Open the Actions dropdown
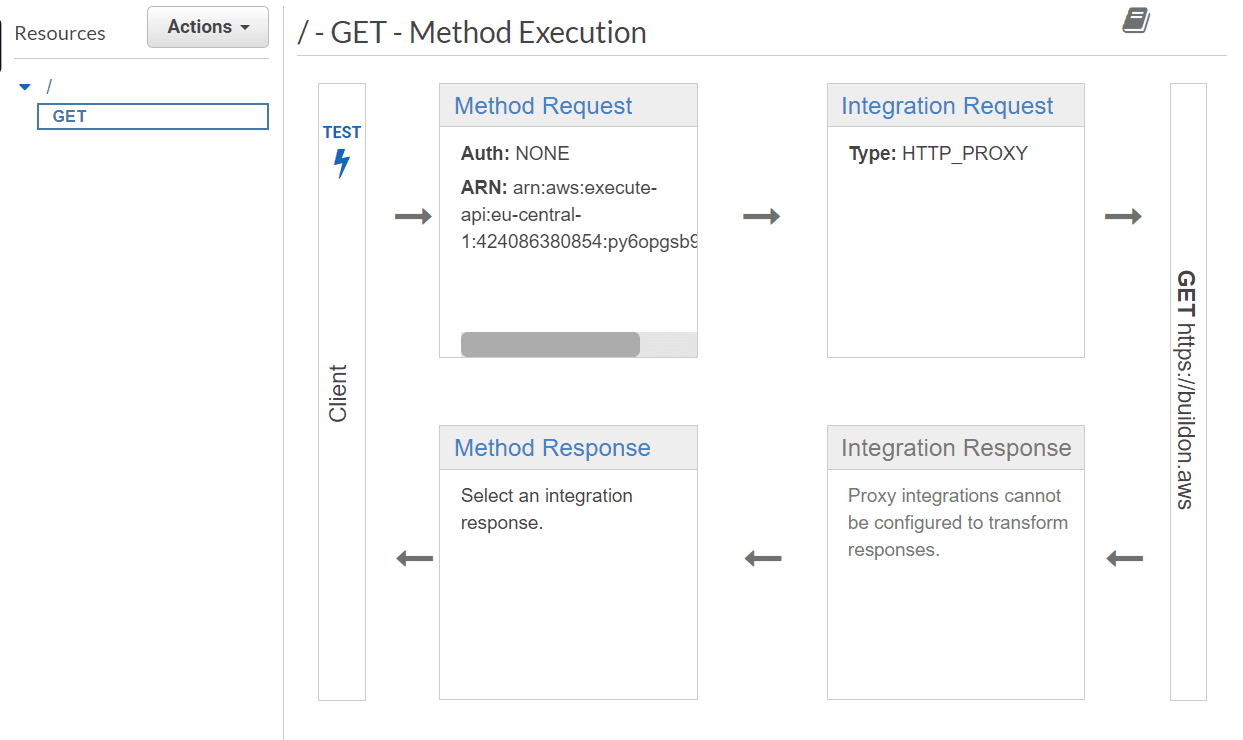The height and width of the screenshot is (740, 1243). pyautogui.click(x=208, y=27)
